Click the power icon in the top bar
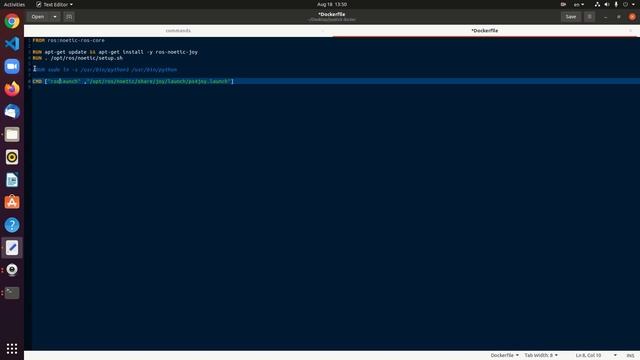 [x=625, y=4]
